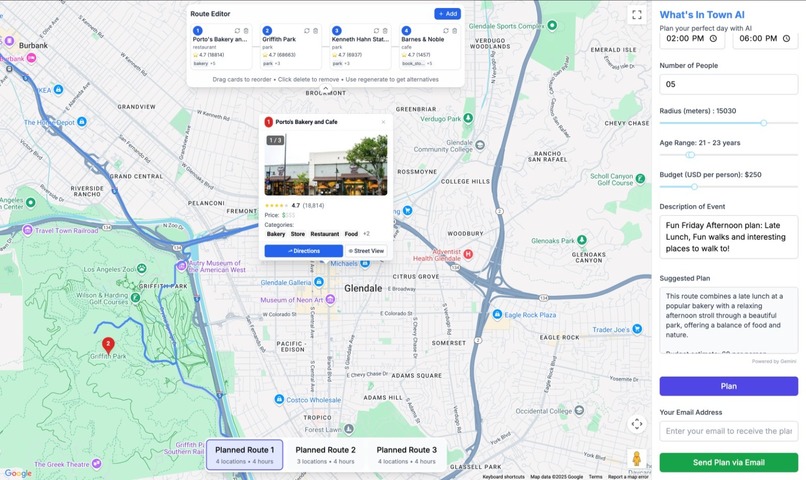Open Street View for Porto's Bakery
Viewport: 806px width, 480px height.
point(366,251)
